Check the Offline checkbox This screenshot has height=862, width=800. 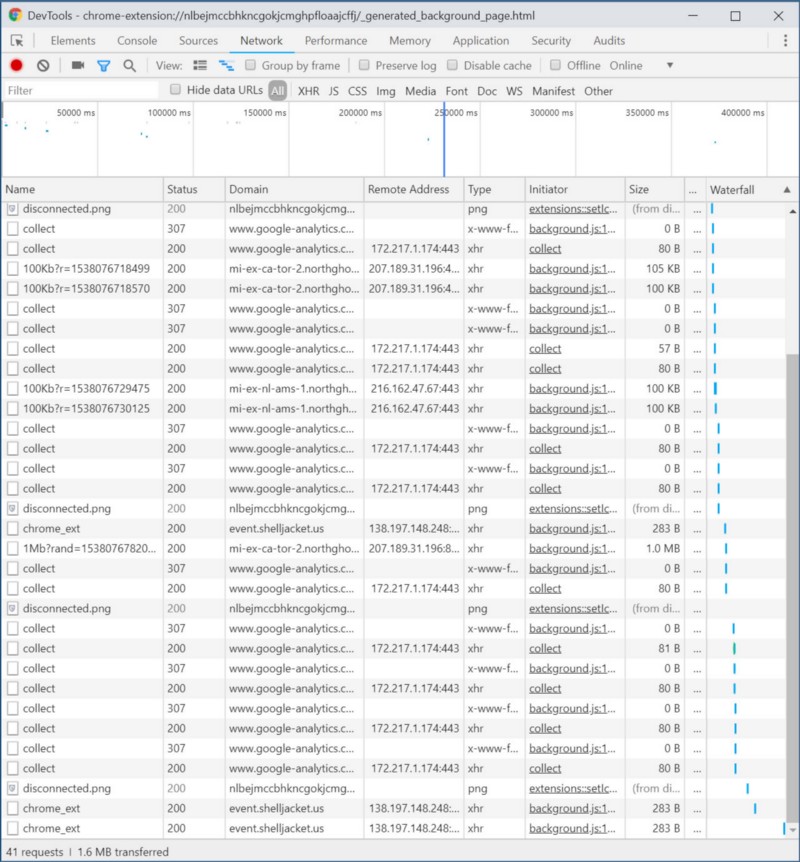pos(555,65)
